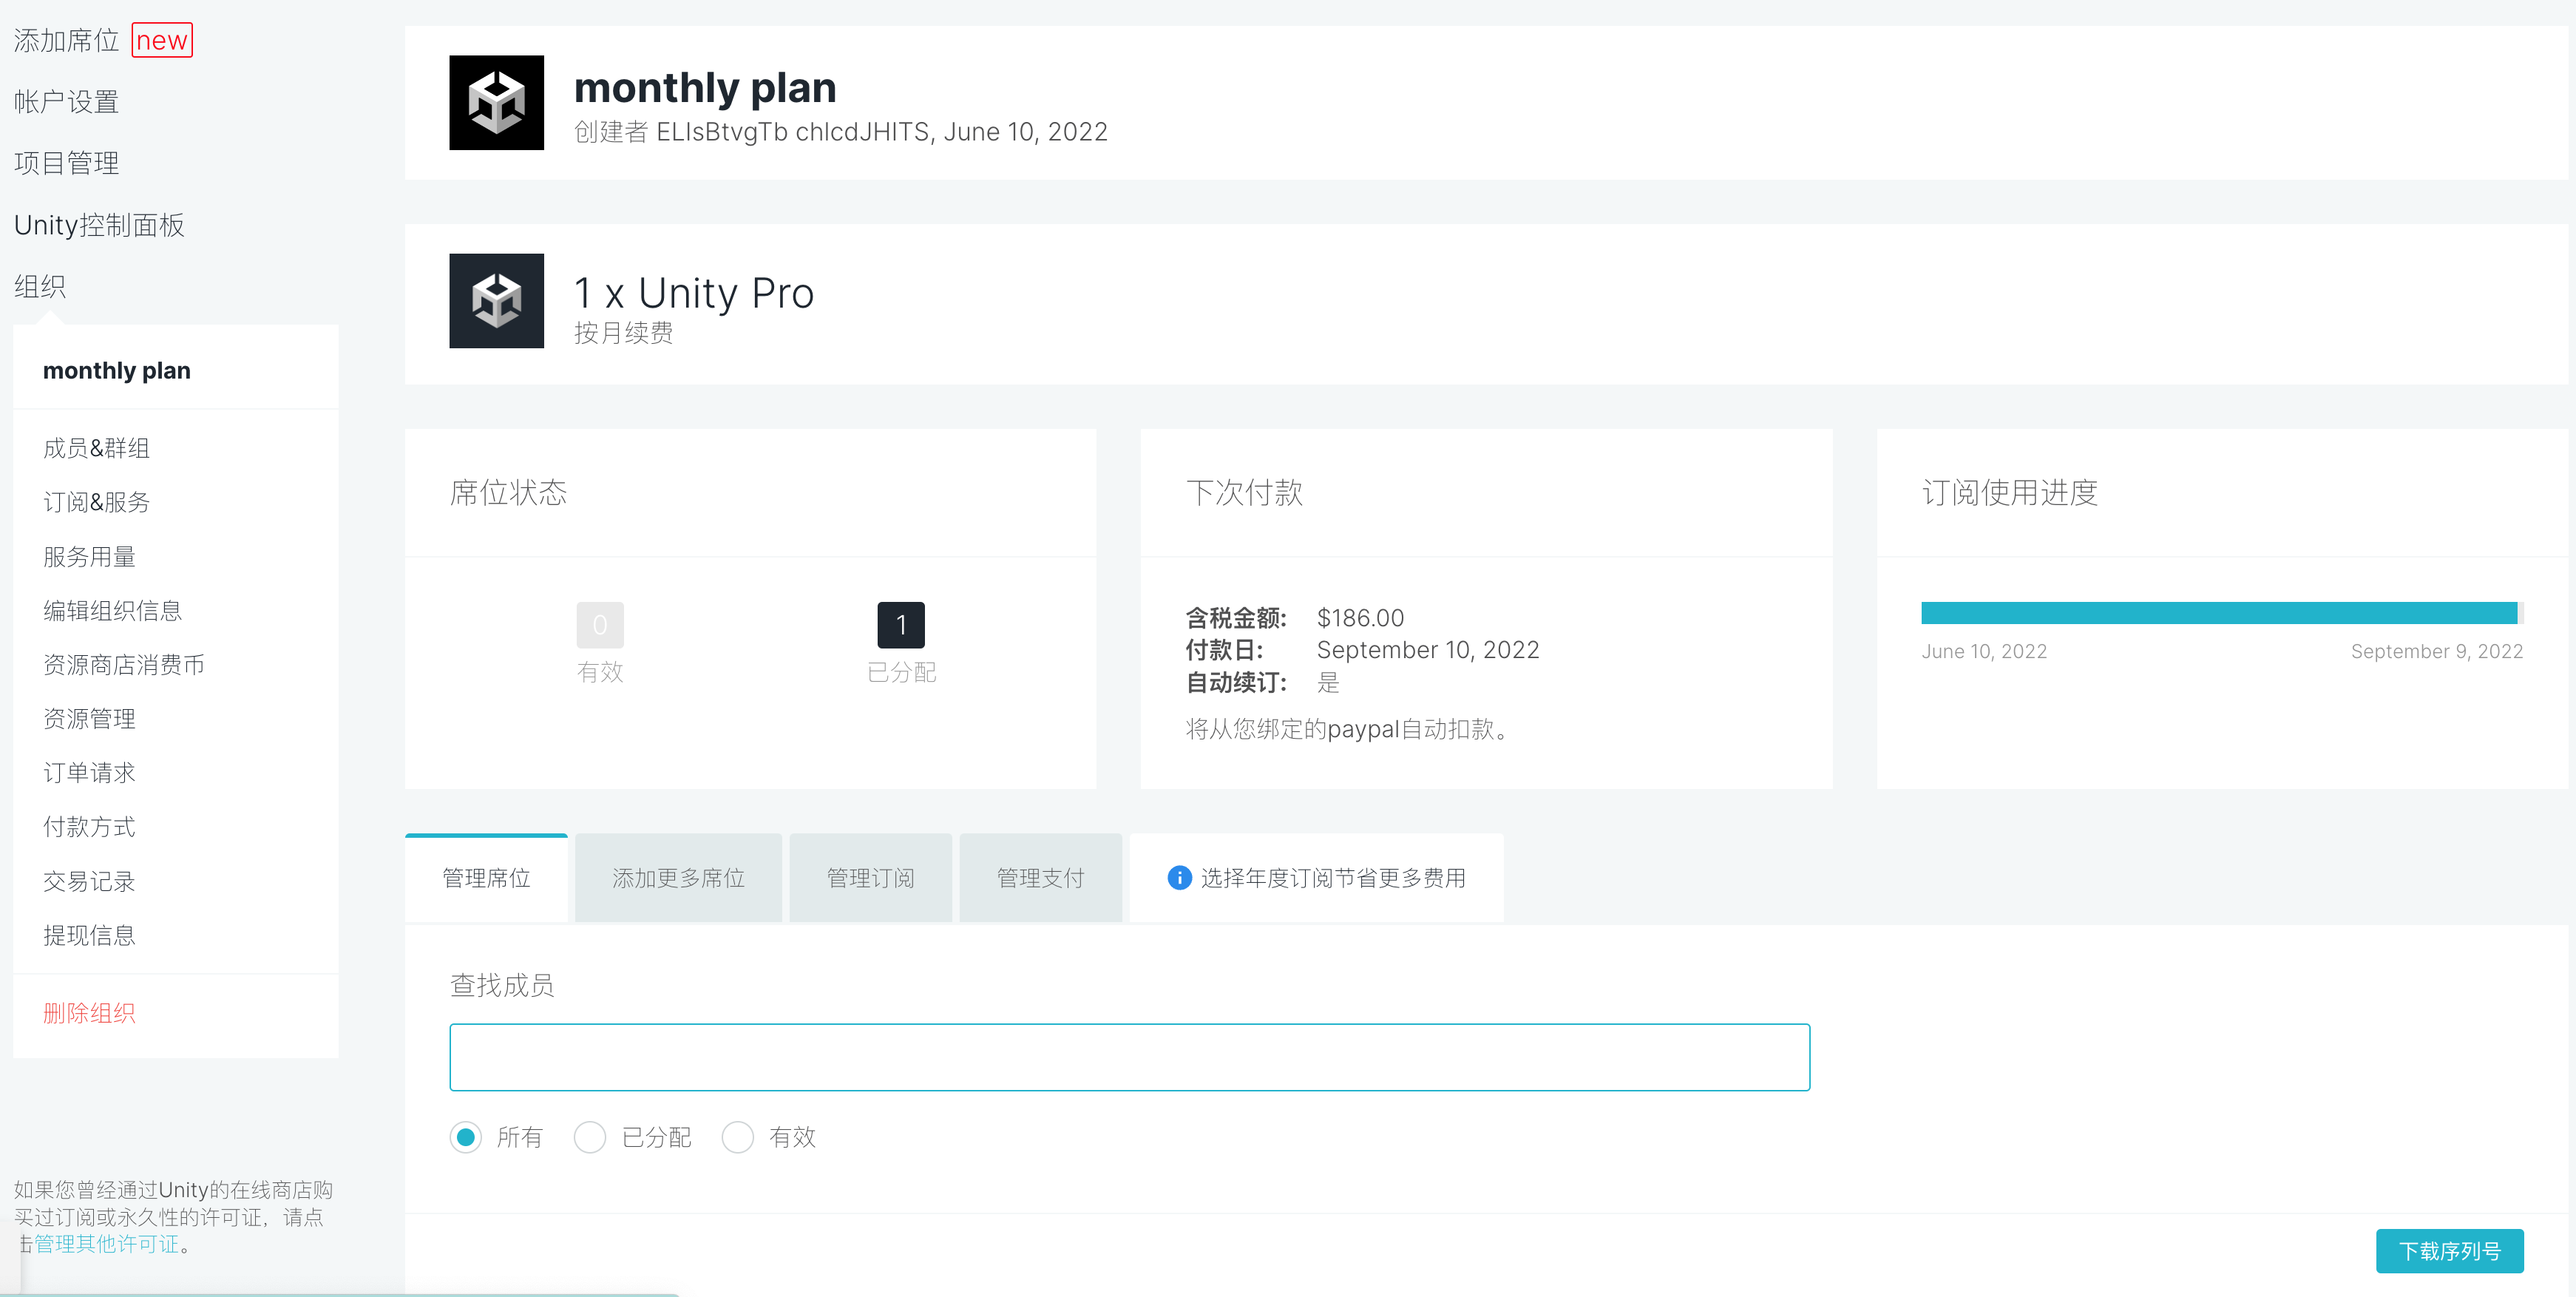Click the 删除组织 link in sidebar
Image resolution: width=2576 pixels, height=1297 pixels.
(x=89, y=1013)
